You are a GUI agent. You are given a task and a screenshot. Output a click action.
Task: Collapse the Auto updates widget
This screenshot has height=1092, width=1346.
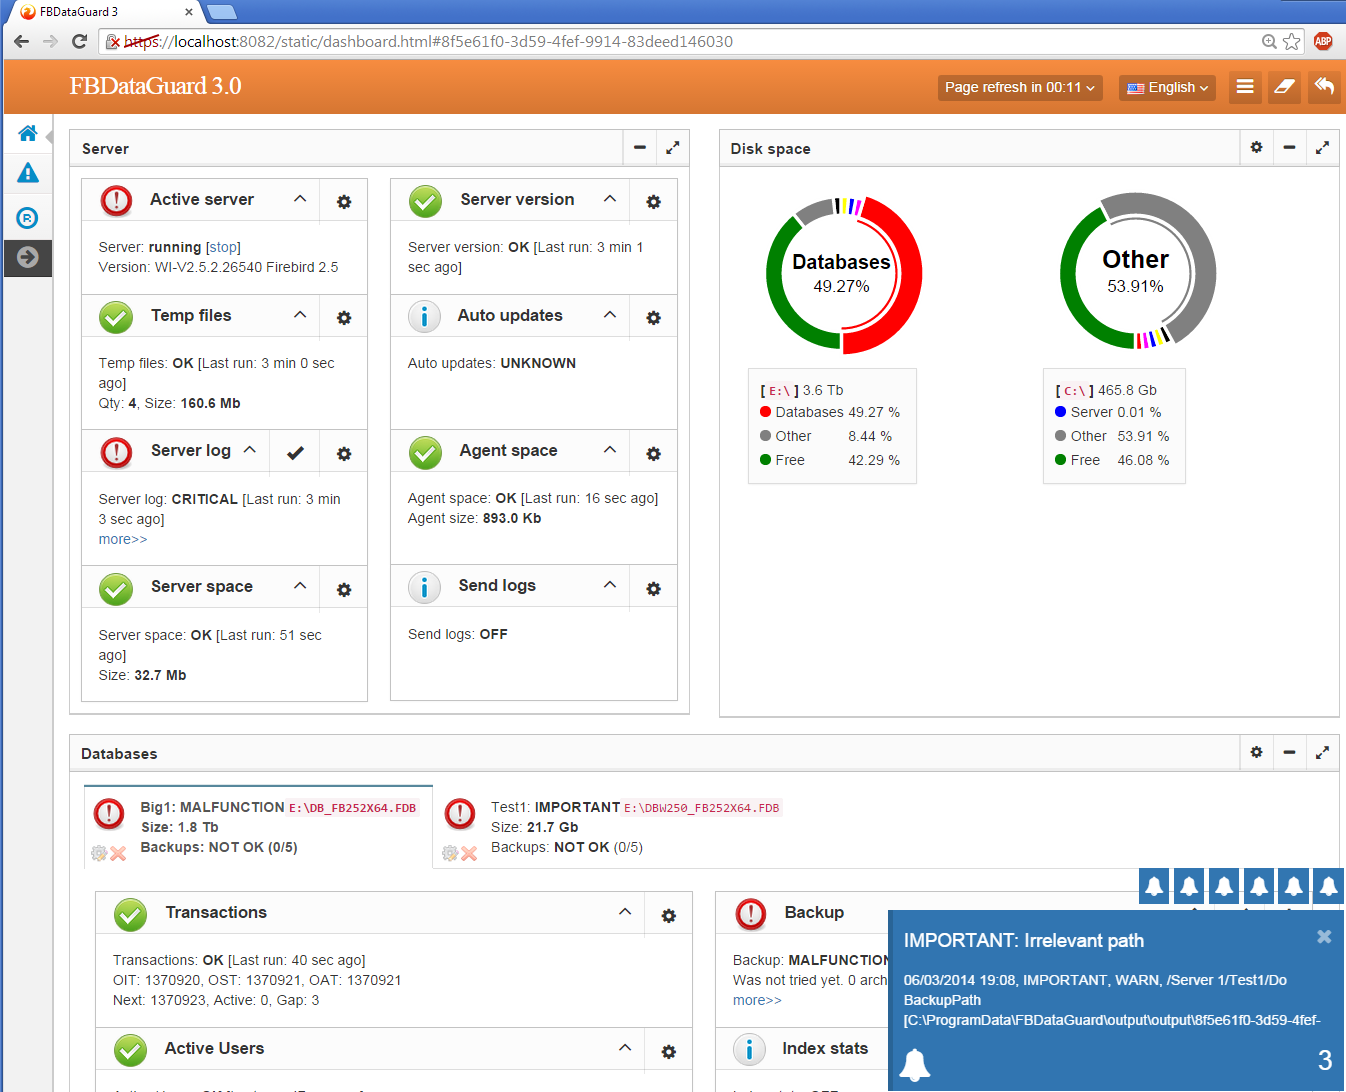[610, 315]
